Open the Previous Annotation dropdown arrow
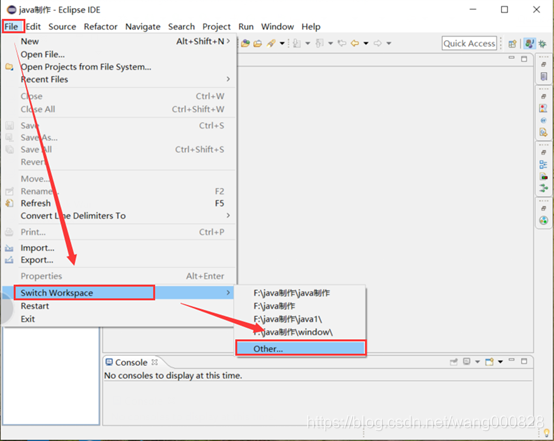Screen dimensions: 554x441 (x=330, y=43)
